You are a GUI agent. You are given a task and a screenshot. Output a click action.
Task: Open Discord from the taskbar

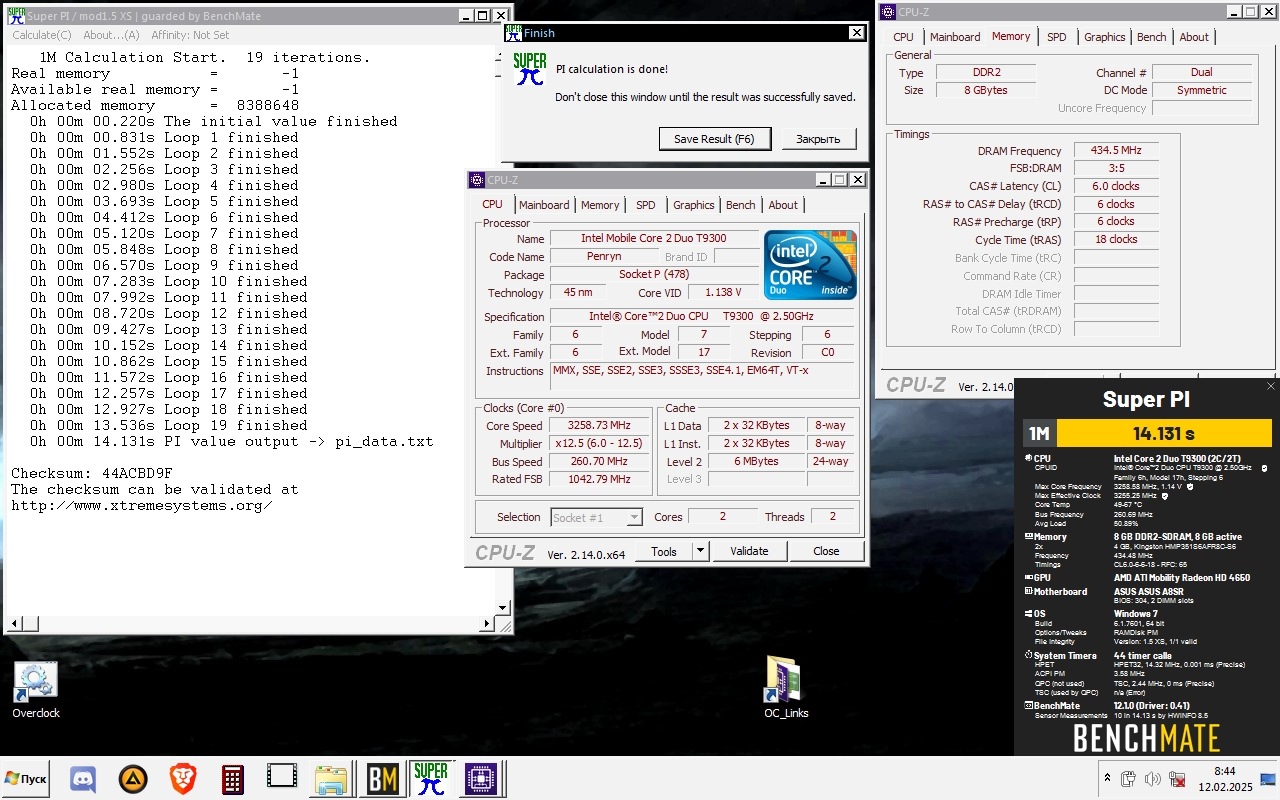tap(83, 778)
